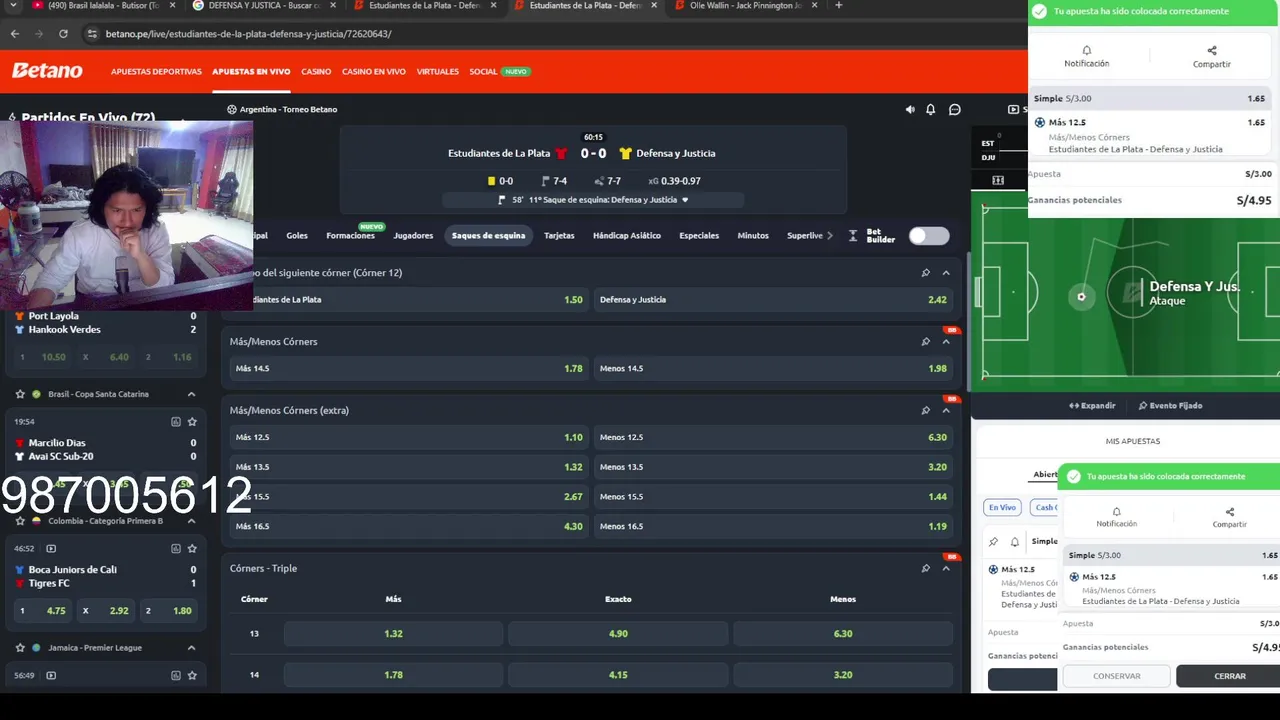Open a new browser tab
Image resolution: width=1280 pixels, height=720 pixels.
[x=838, y=6]
